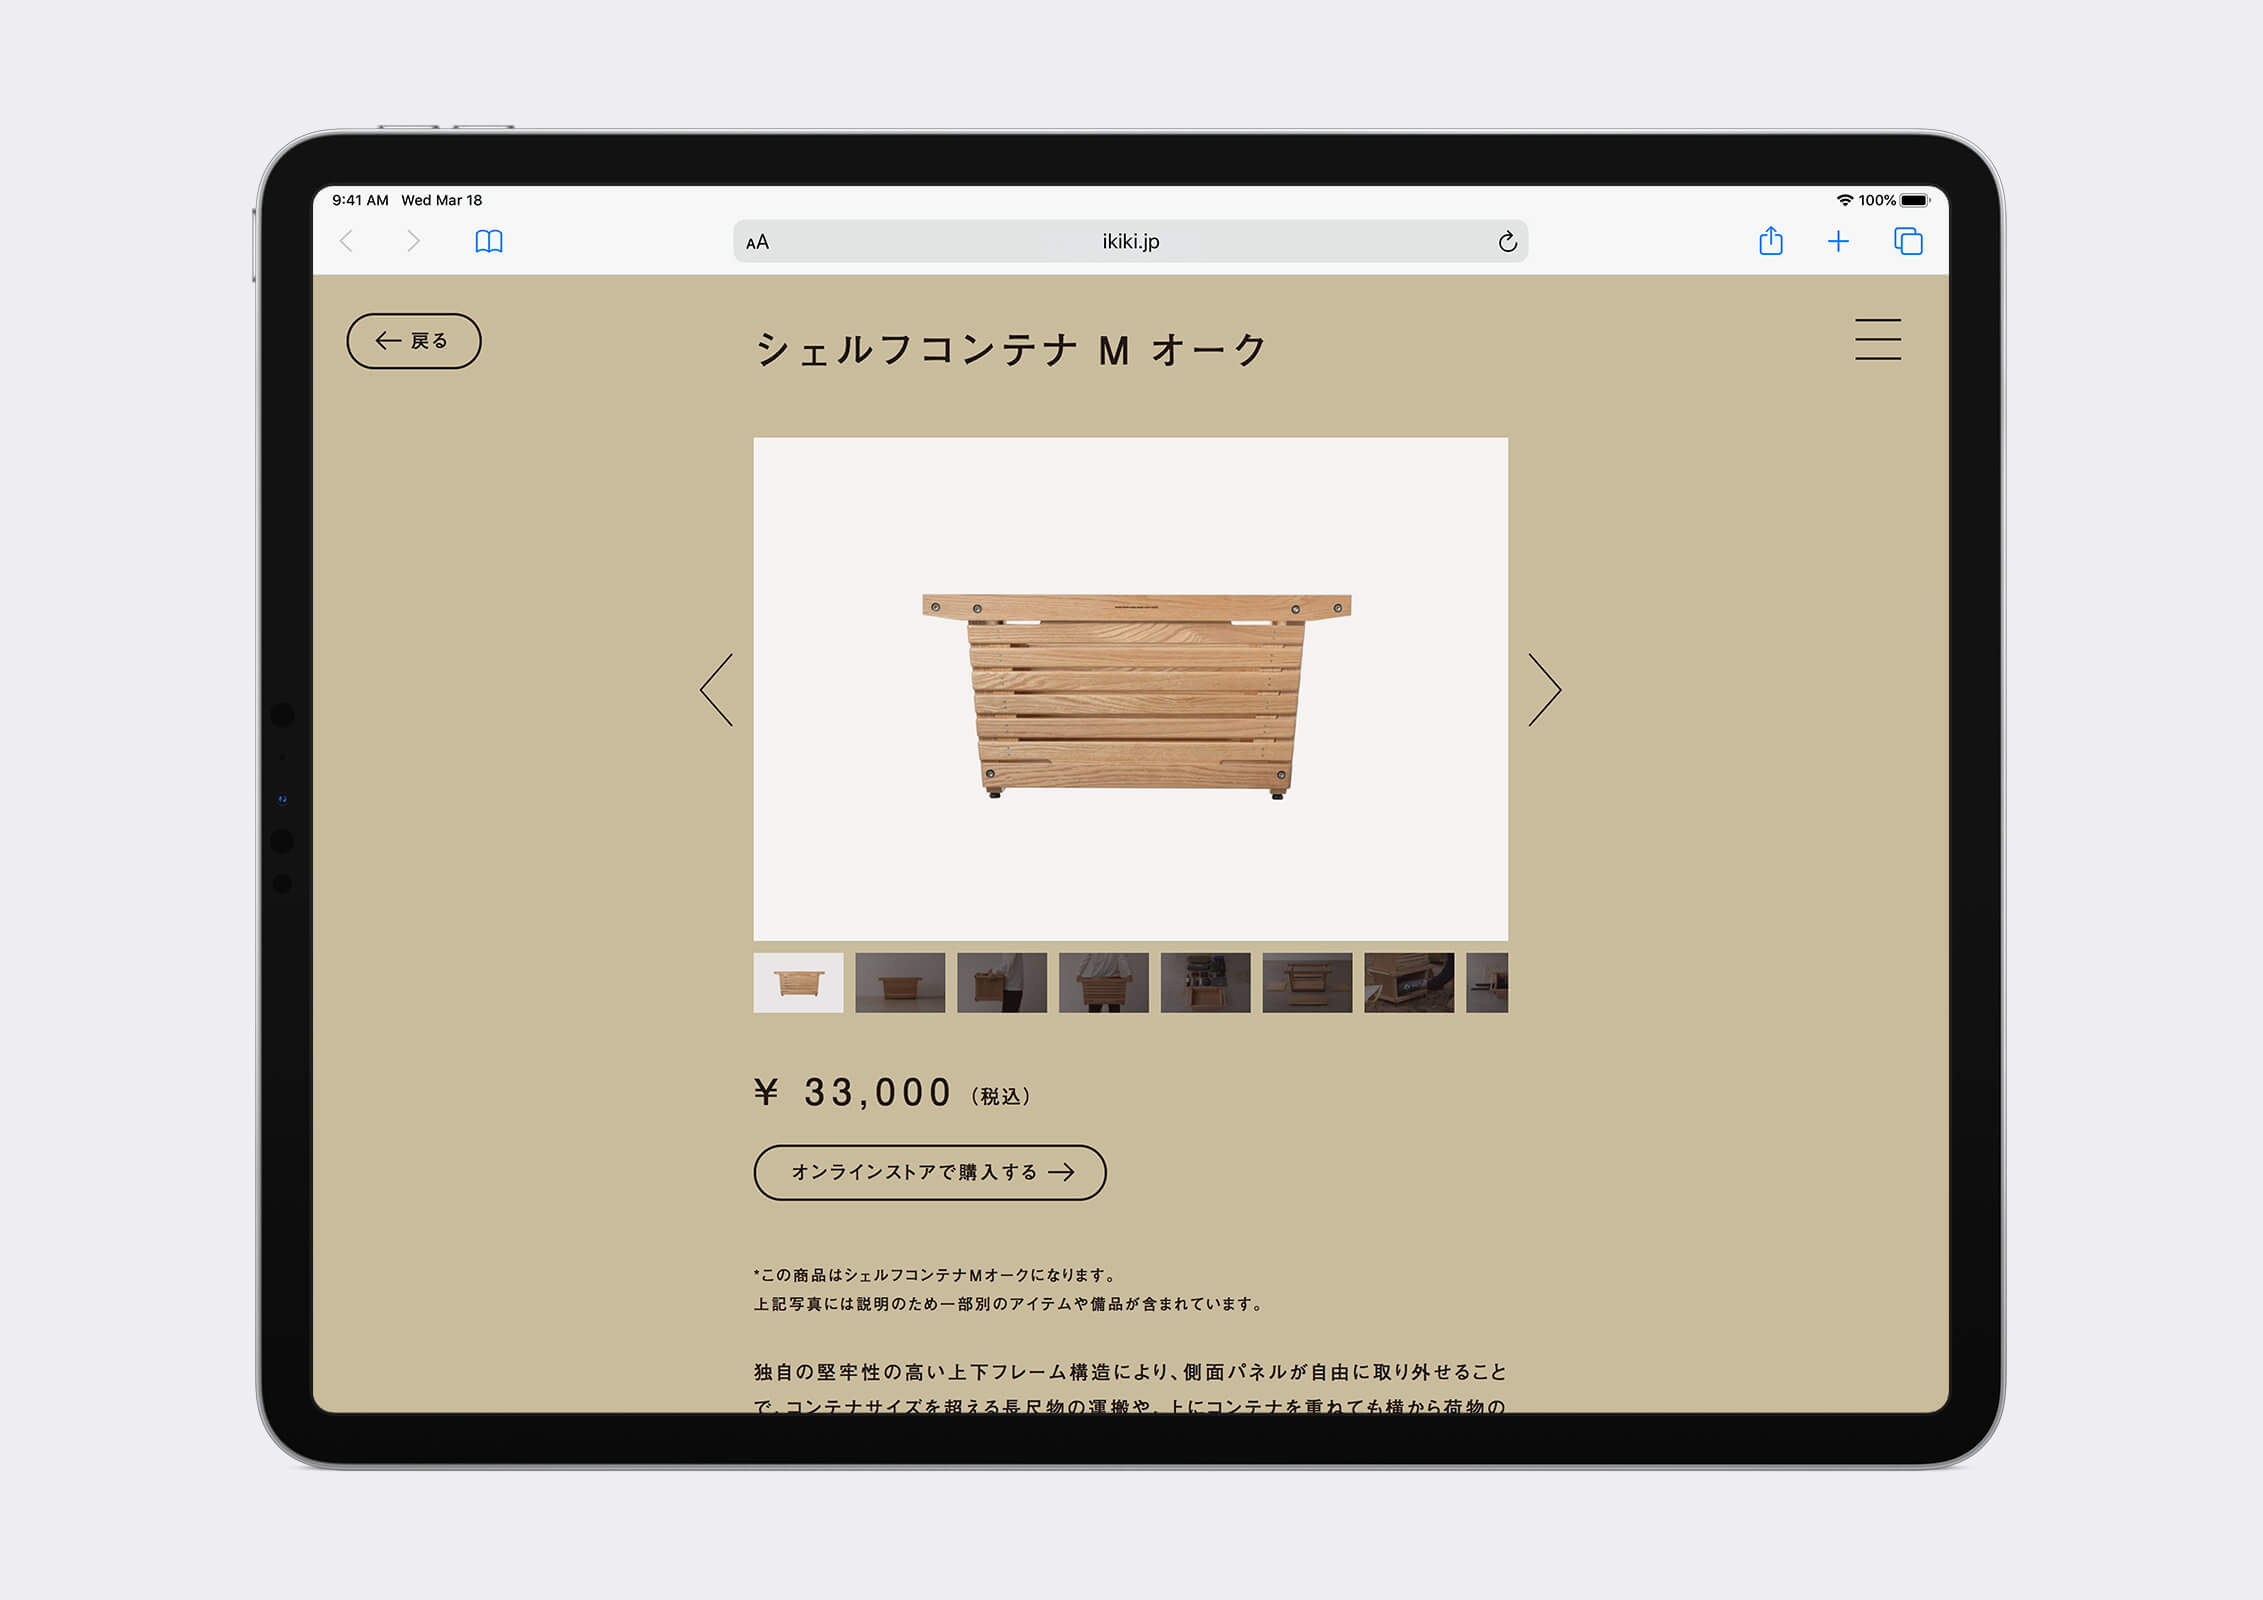The image size is (2263, 1600).
Task: Open the hamburger menu on the page
Action: pos(1877,339)
